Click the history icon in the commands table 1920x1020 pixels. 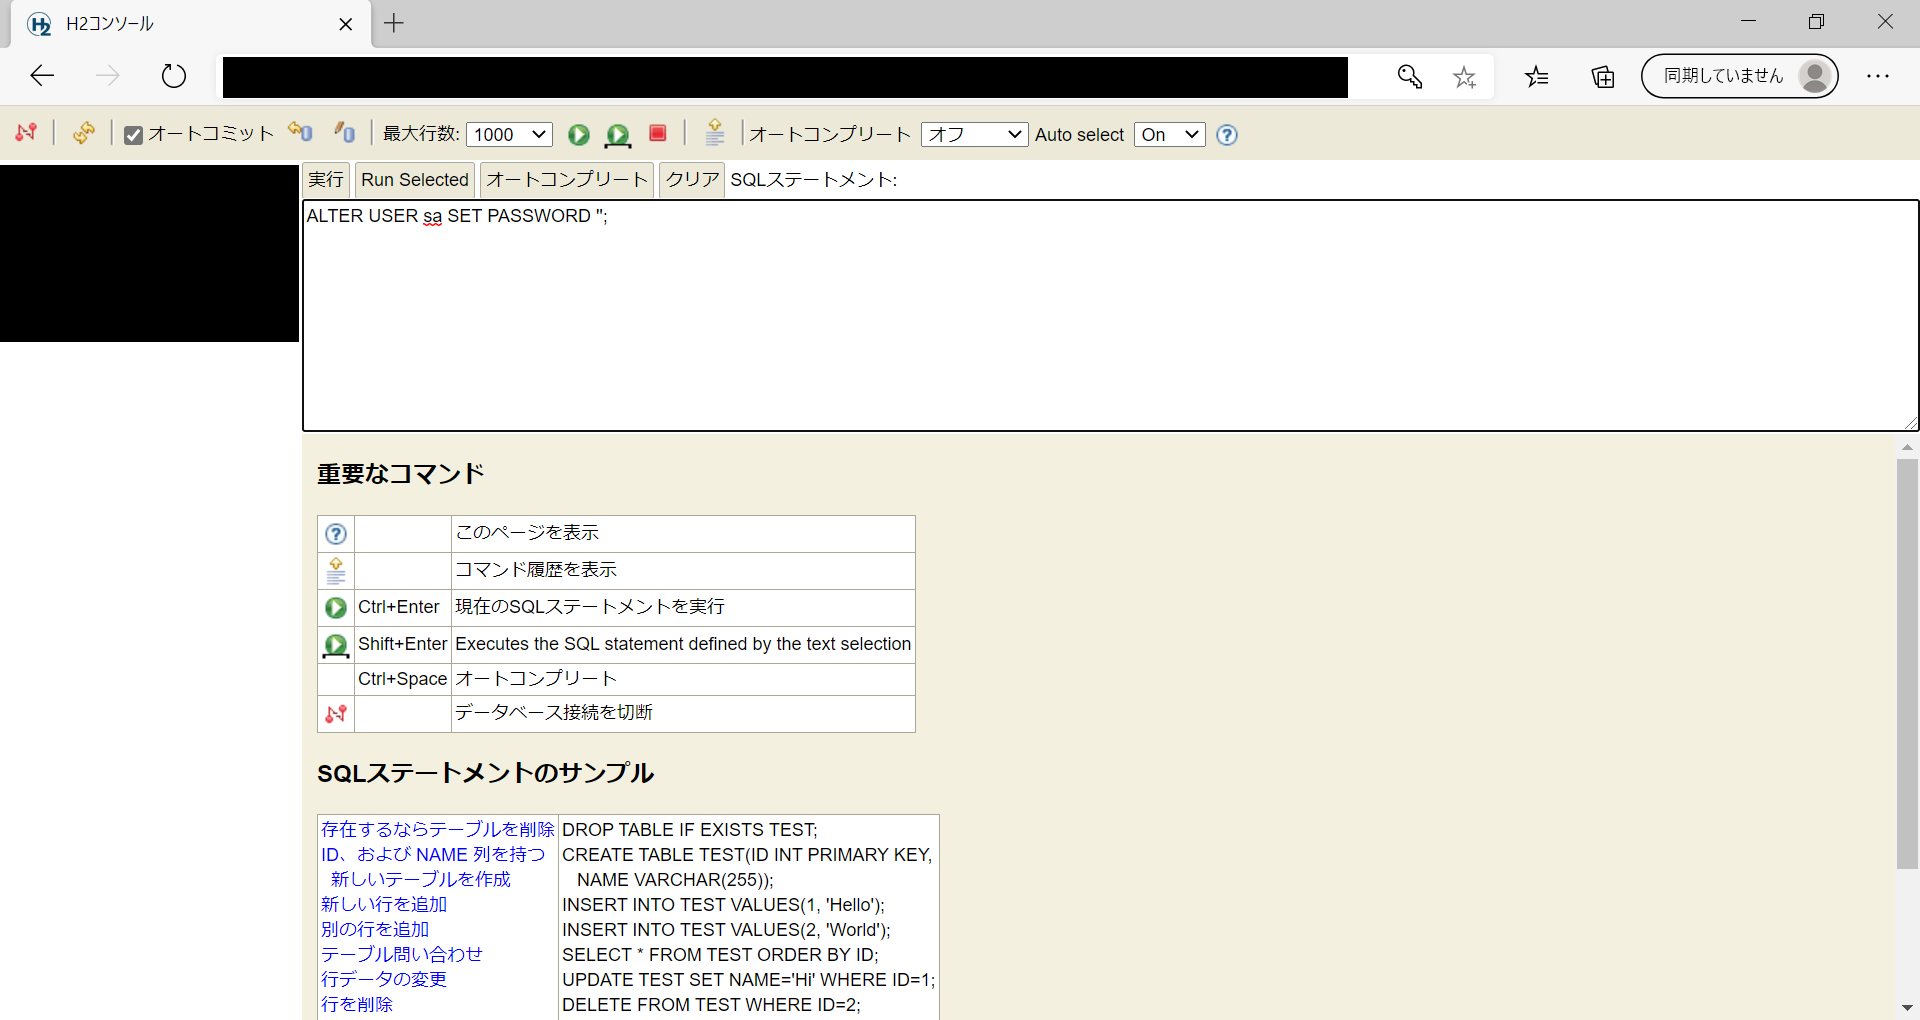click(x=336, y=571)
